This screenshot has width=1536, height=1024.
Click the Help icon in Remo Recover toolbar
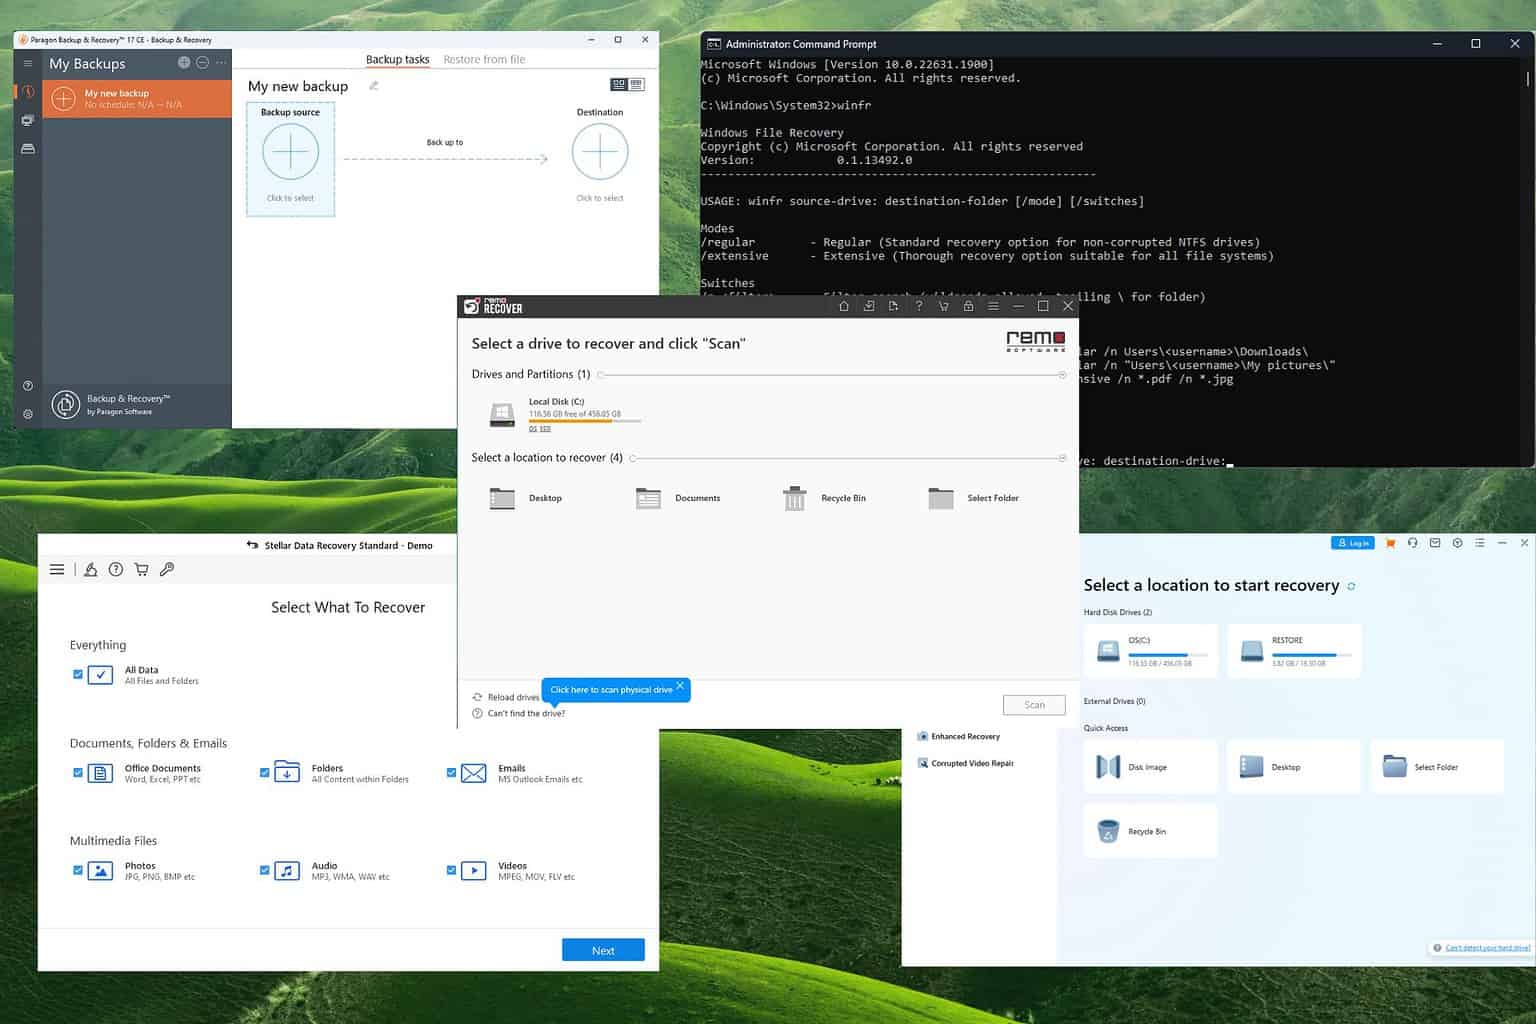(919, 306)
